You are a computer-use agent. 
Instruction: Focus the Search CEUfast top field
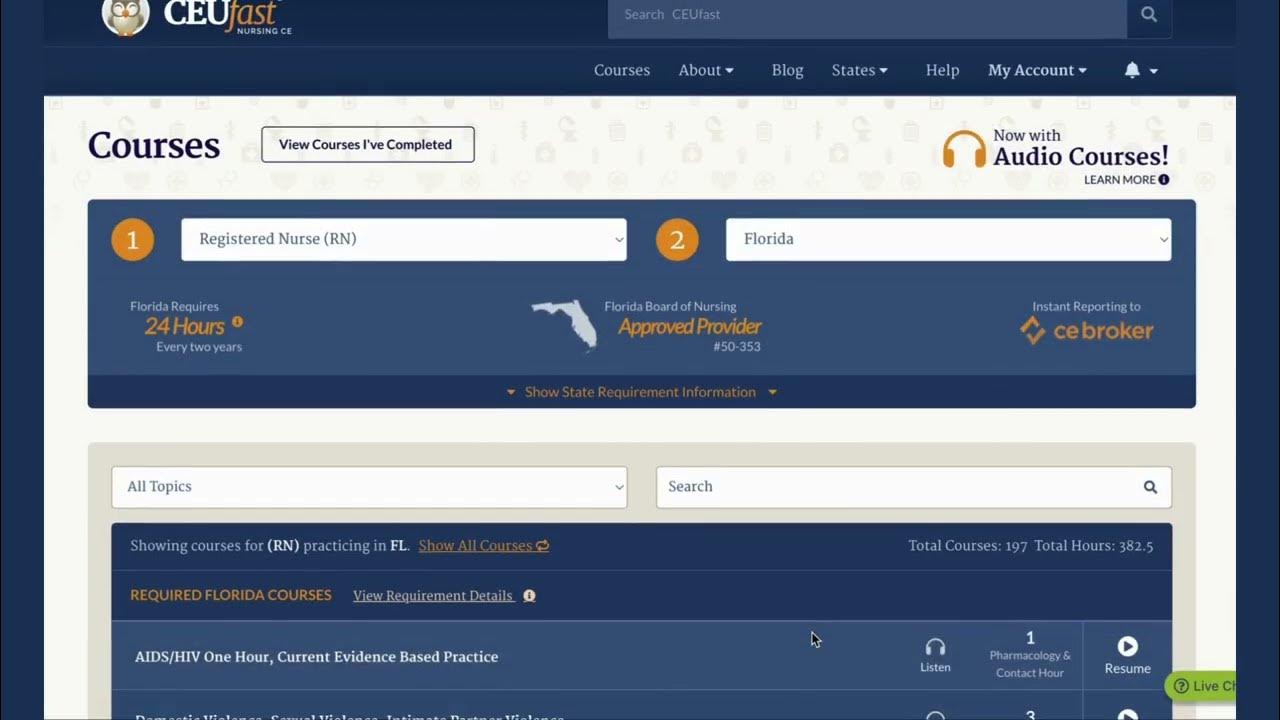pos(867,15)
